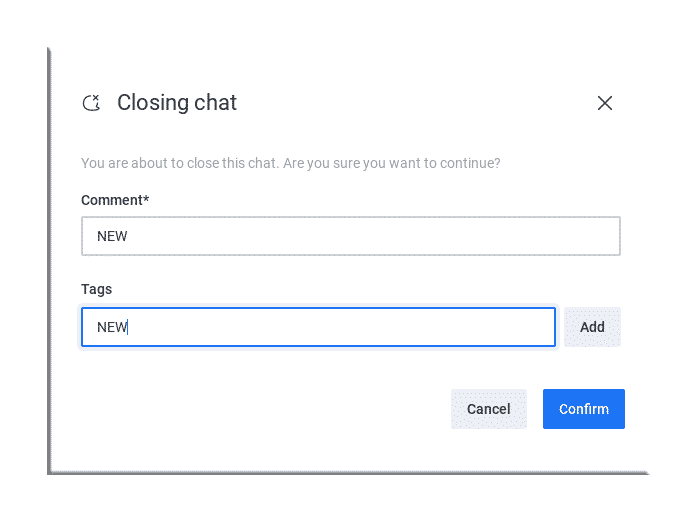Viewport: 698px width, 527px height.
Task: Click the word 'Closing' in the title
Action: tap(150, 103)
